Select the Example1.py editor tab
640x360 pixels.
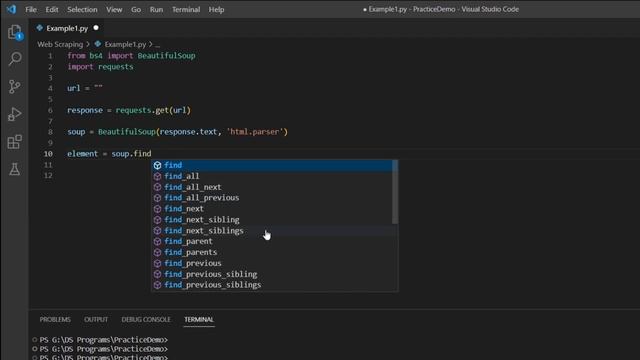pos(67,28)
